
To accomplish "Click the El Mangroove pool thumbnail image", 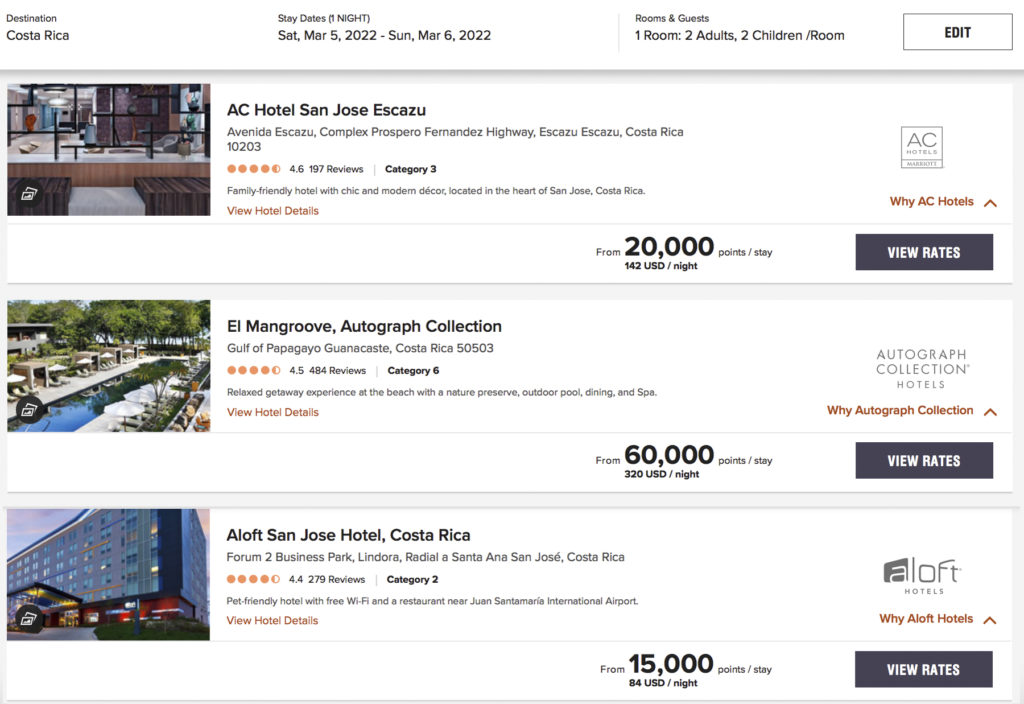I will (x=108, y=366).
